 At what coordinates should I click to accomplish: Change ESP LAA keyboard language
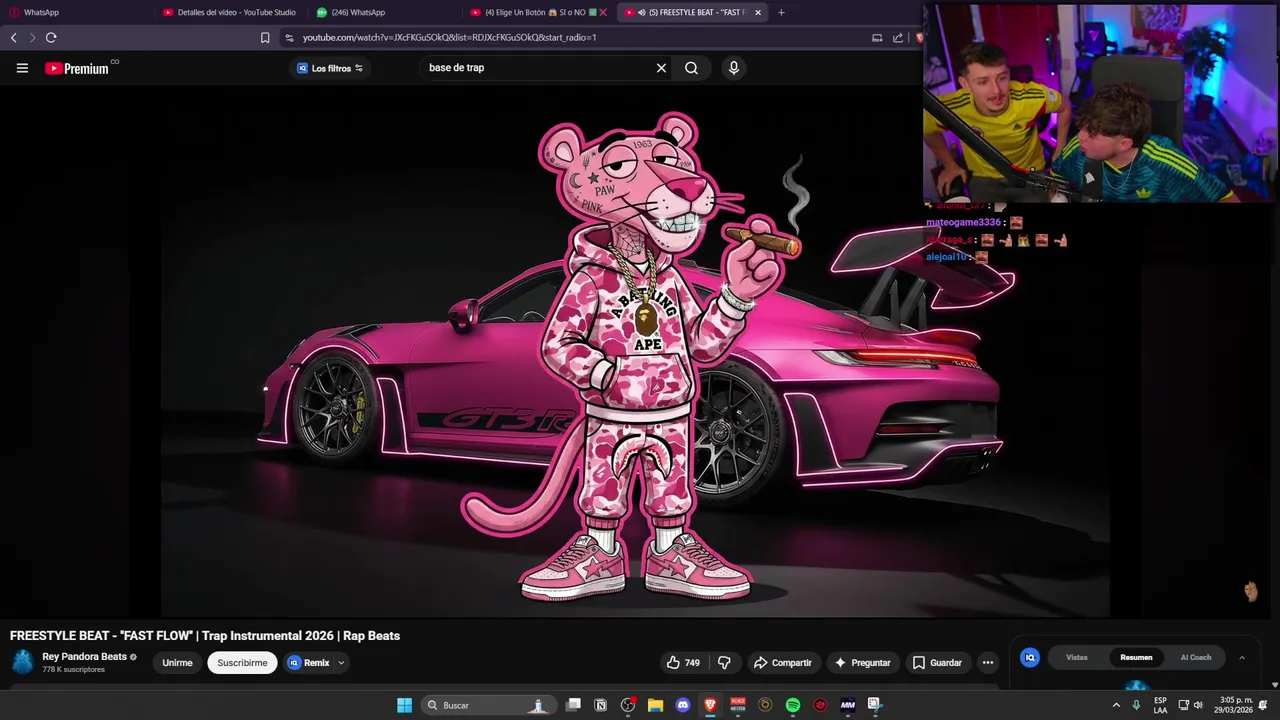pyautogui.click(x=1160, y=705)
